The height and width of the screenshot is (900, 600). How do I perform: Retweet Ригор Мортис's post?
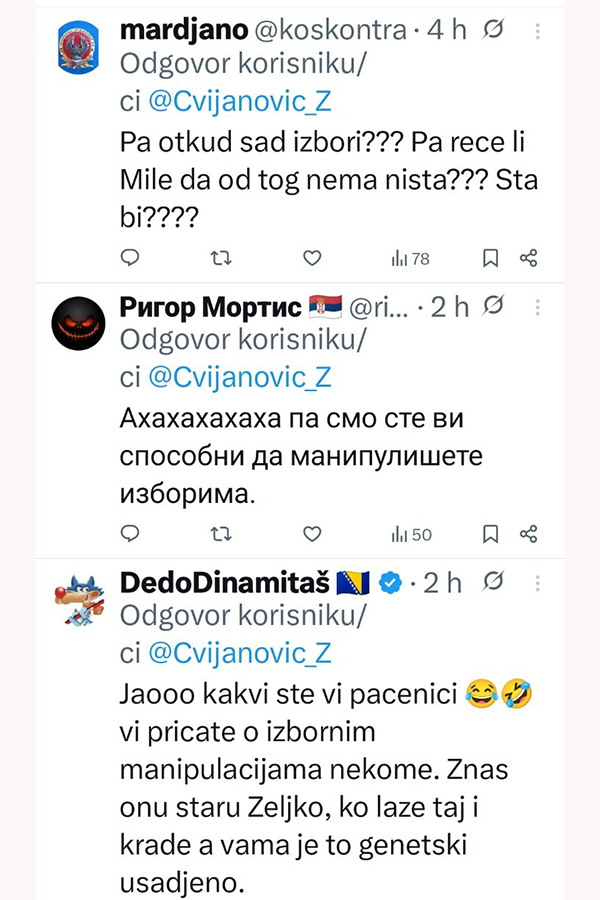pyautogui.click(x=222, y=534)
